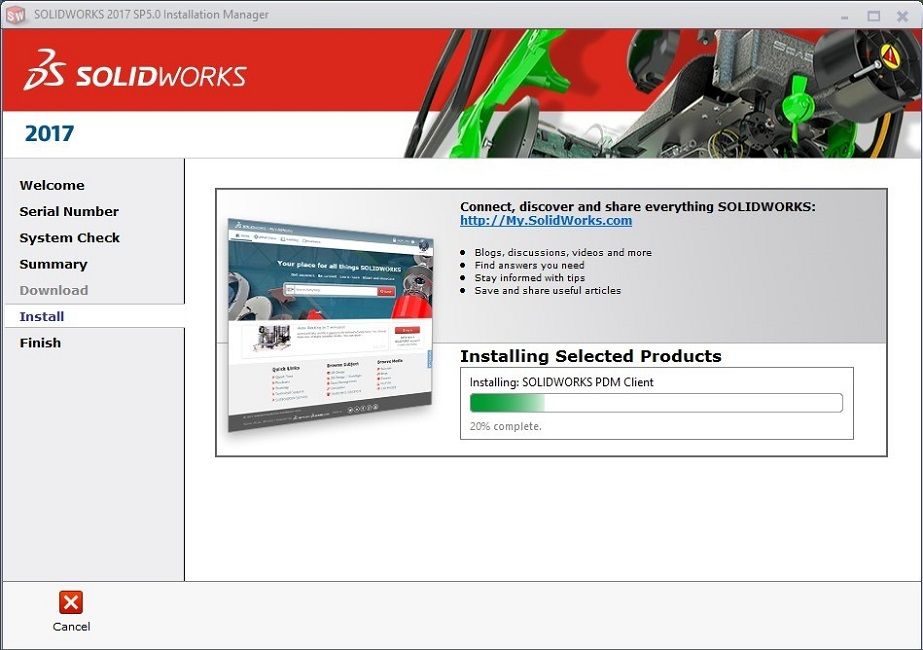This screenshot has width=923, height=650.
Task: Click the SW icon in the title bar
Action: tap(13, 14)
